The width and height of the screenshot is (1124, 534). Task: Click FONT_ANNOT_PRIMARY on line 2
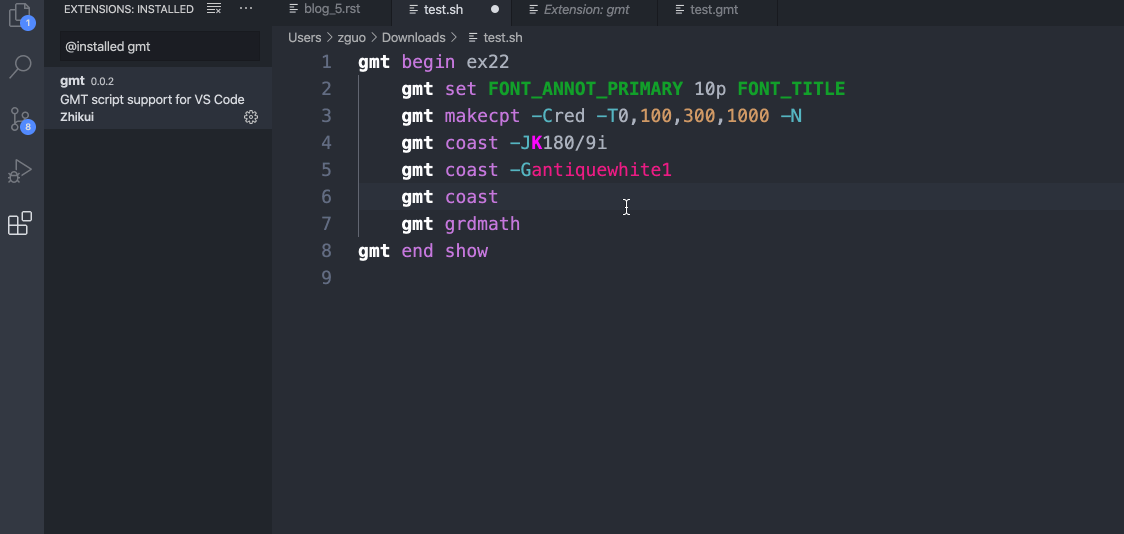point(586,89)
